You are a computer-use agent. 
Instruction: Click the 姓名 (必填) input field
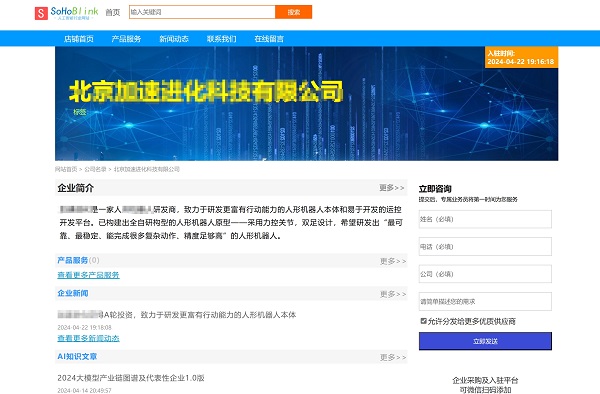485,219
